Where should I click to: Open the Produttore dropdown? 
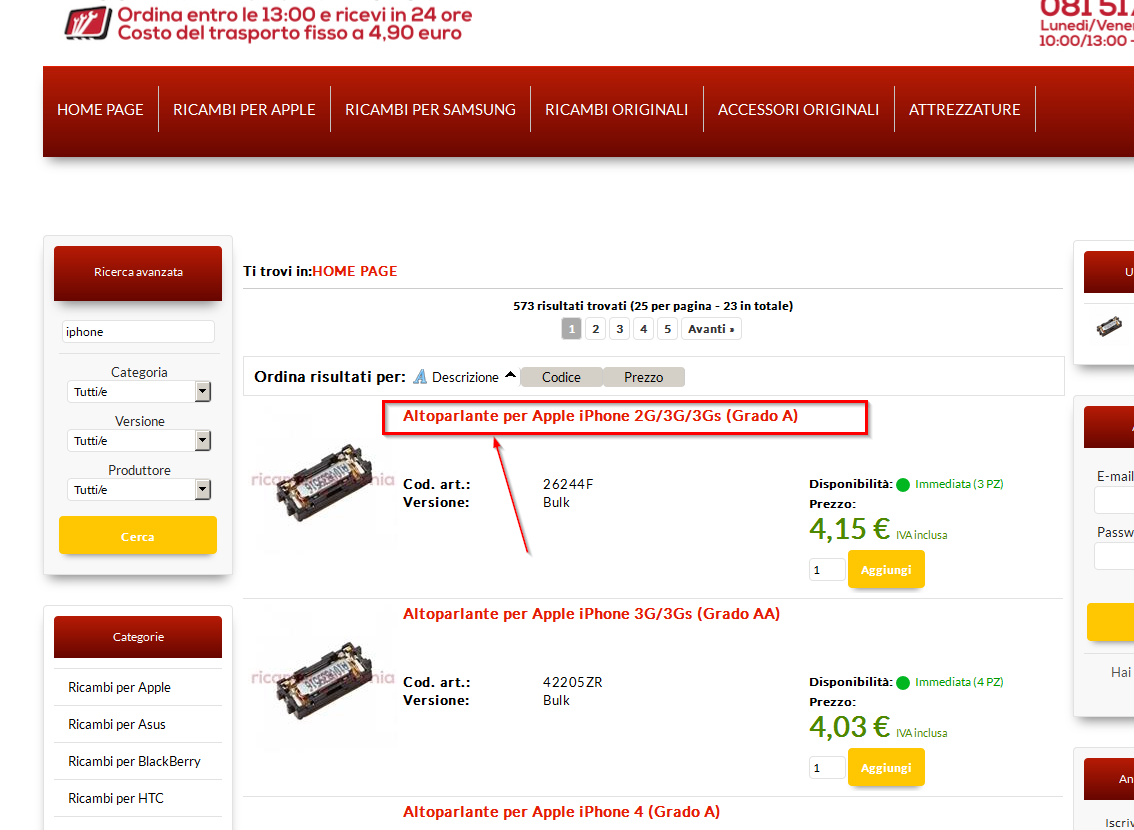coord(139,490)
